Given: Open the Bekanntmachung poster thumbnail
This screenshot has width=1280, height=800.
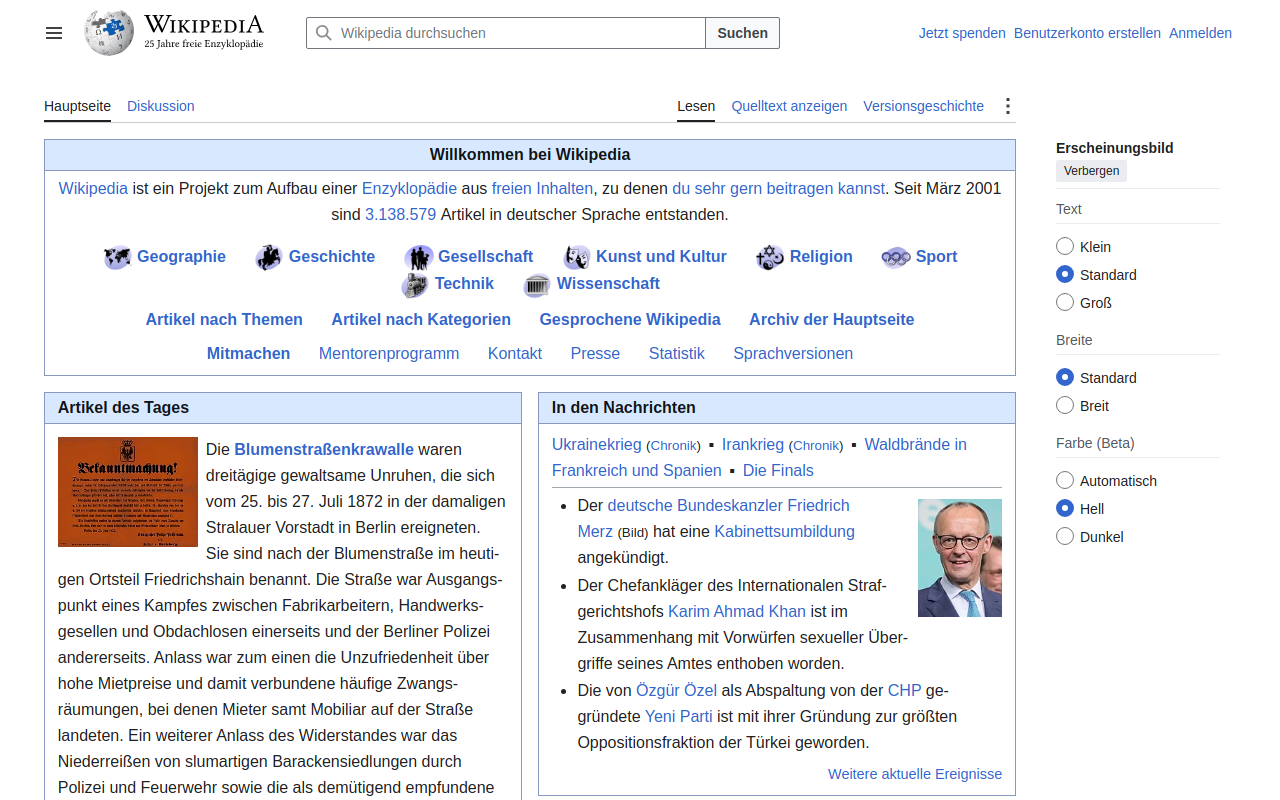Looking at the screenshot, I should [x=128, y=492].
